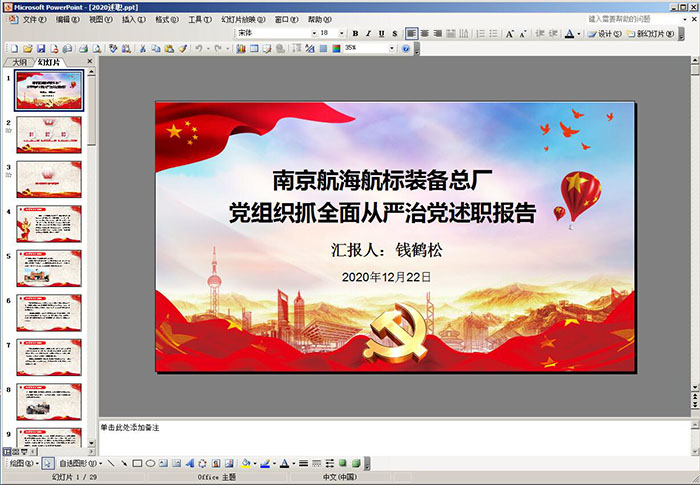Run the spelling check
The image size is (700, 485).
click(113, 49)
